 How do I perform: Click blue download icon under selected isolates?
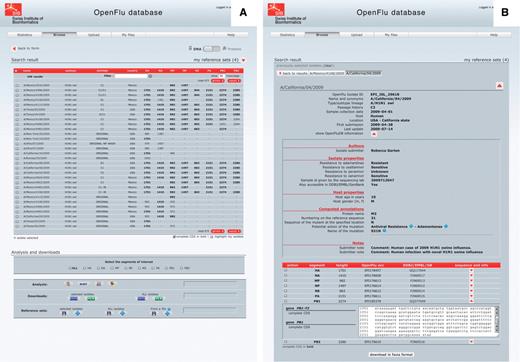[74, 299]
